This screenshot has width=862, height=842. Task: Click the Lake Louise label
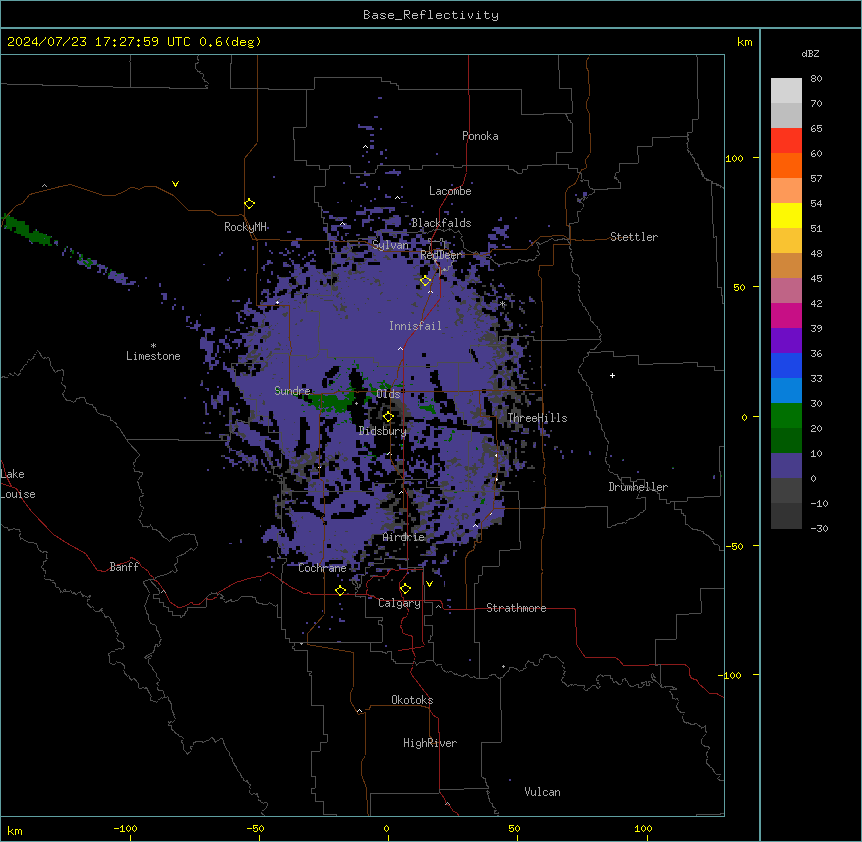(18, 484)
